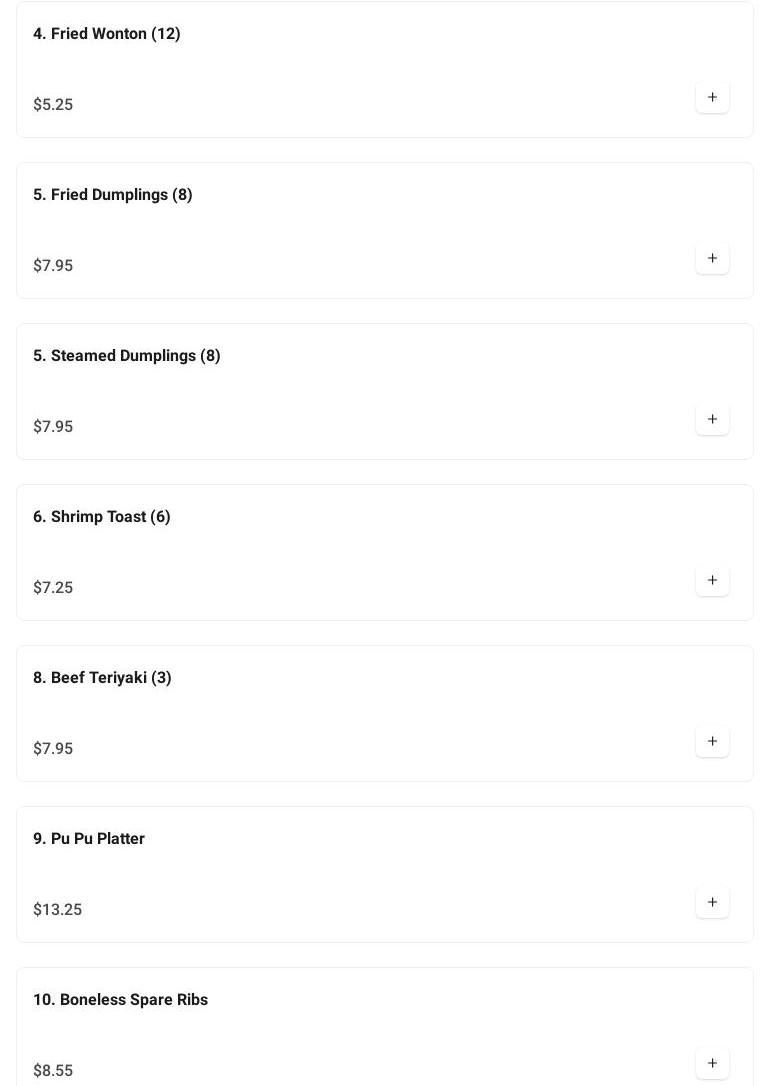Add Steamed Dumplings (8) with plus icon

(712, 419)
